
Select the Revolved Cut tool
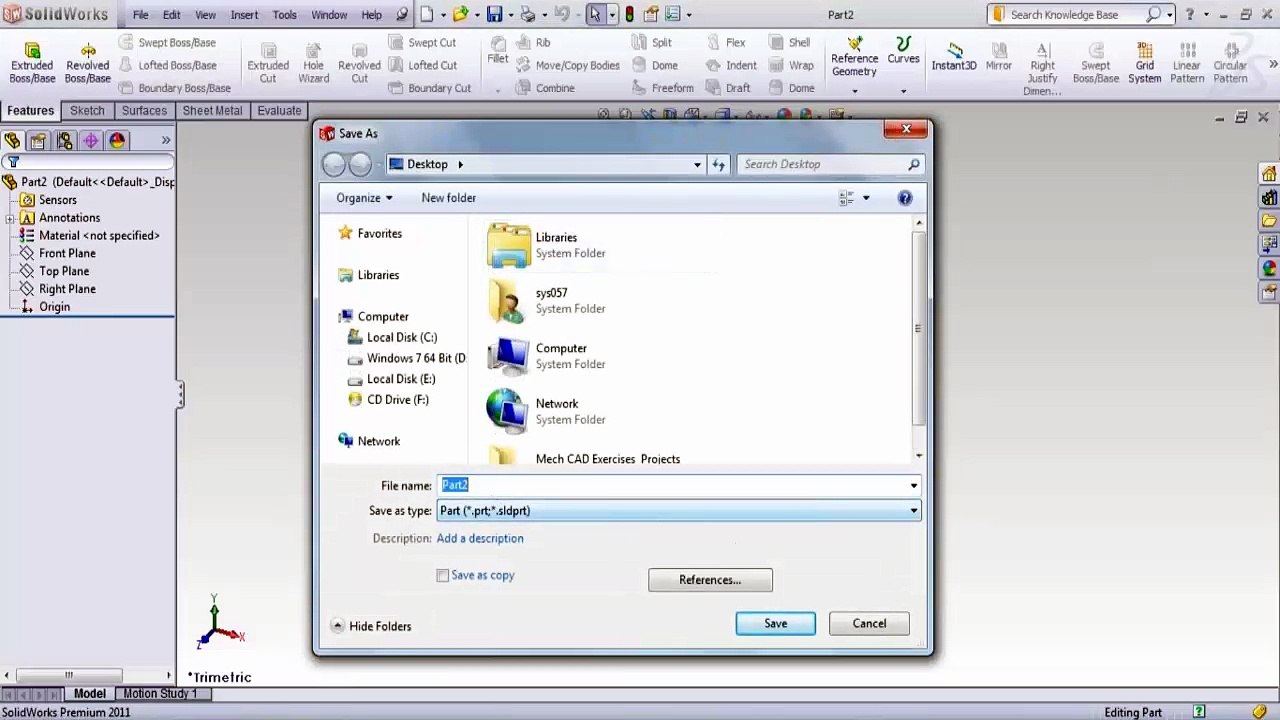click(x=359, y=63)
